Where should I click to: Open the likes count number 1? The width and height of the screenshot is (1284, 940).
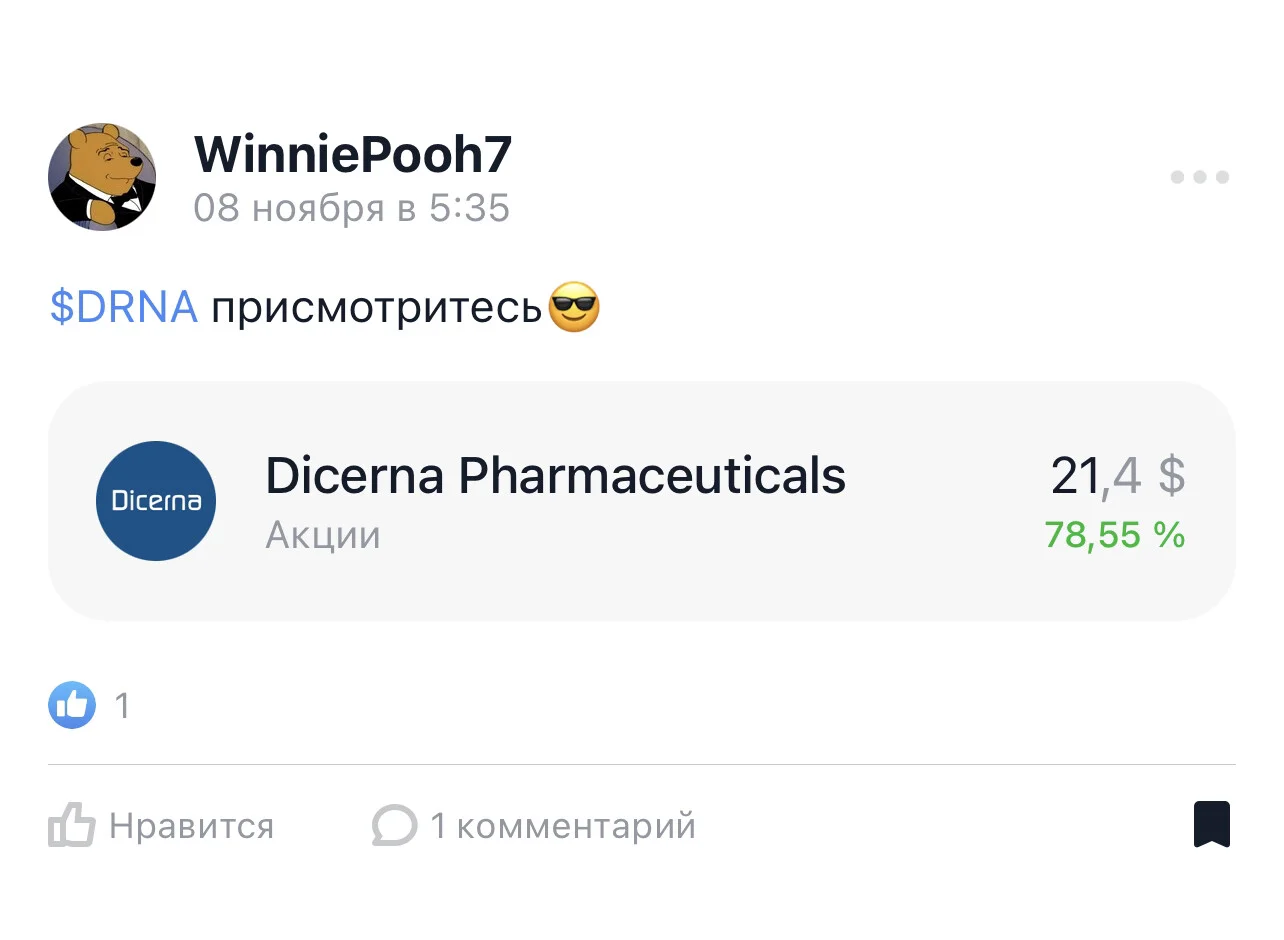[x=123, y=706]
